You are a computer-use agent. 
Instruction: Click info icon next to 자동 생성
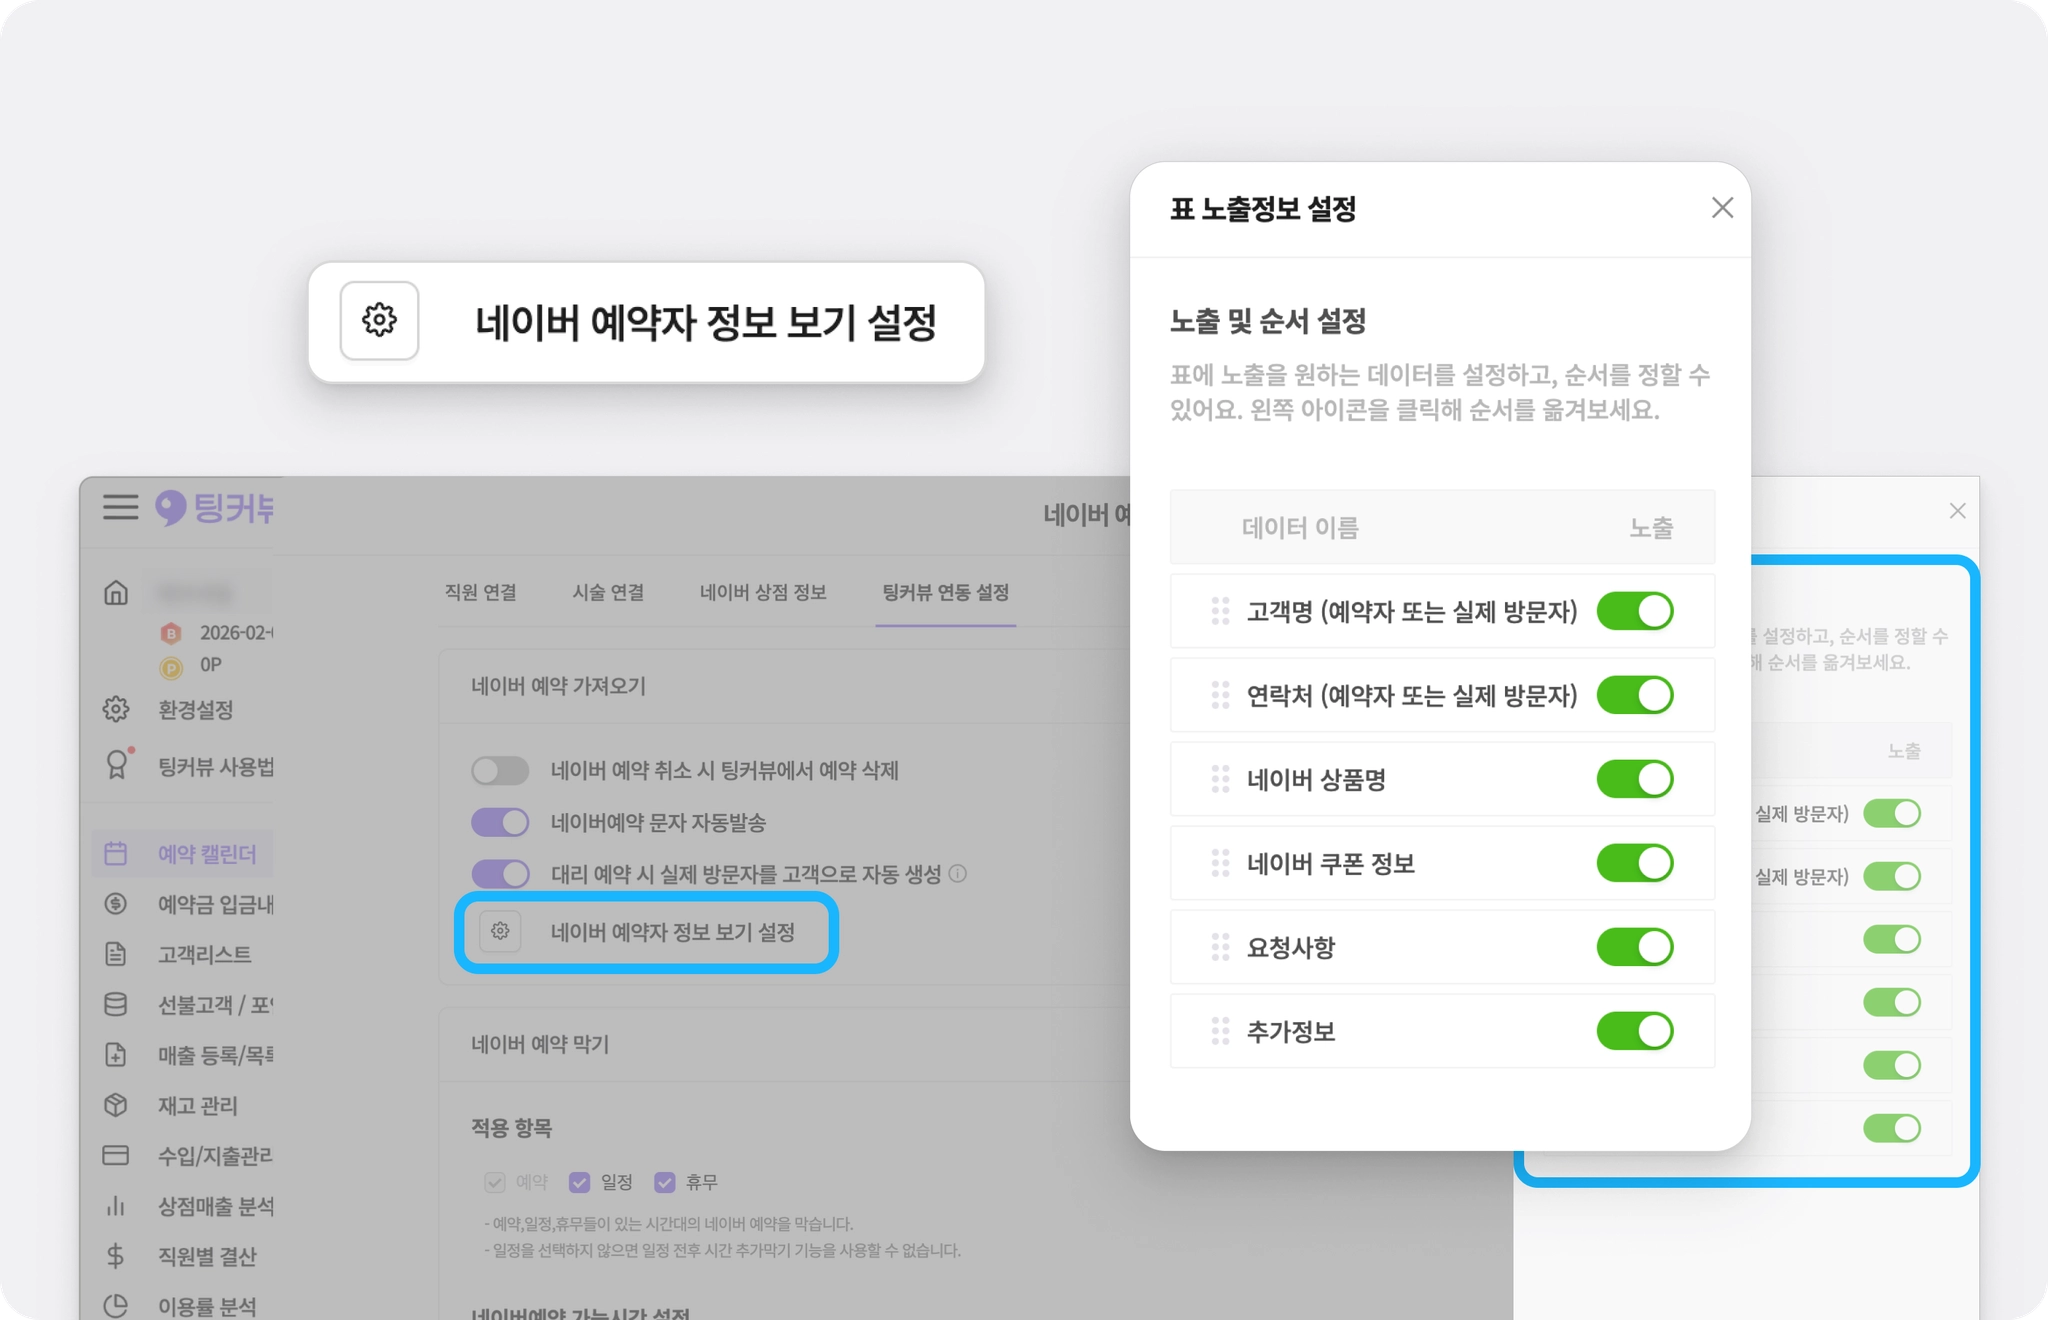(957, 874)
